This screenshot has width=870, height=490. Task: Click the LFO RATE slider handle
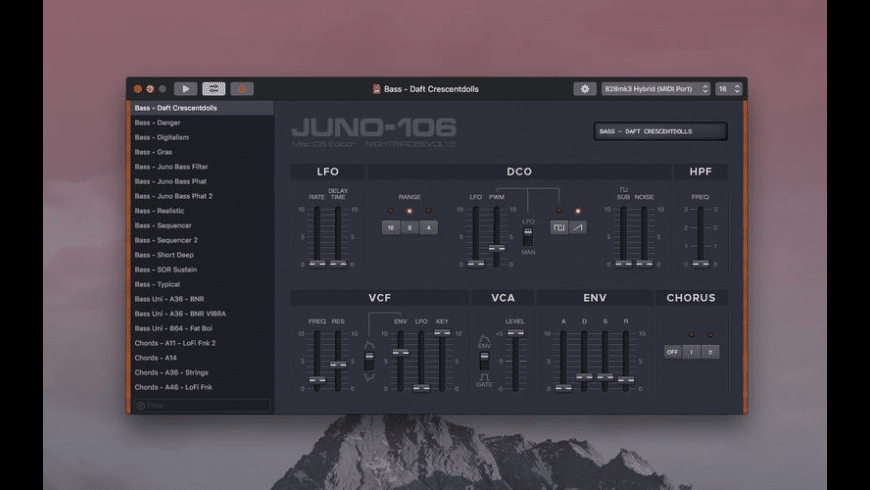click(x=317, y=264)
